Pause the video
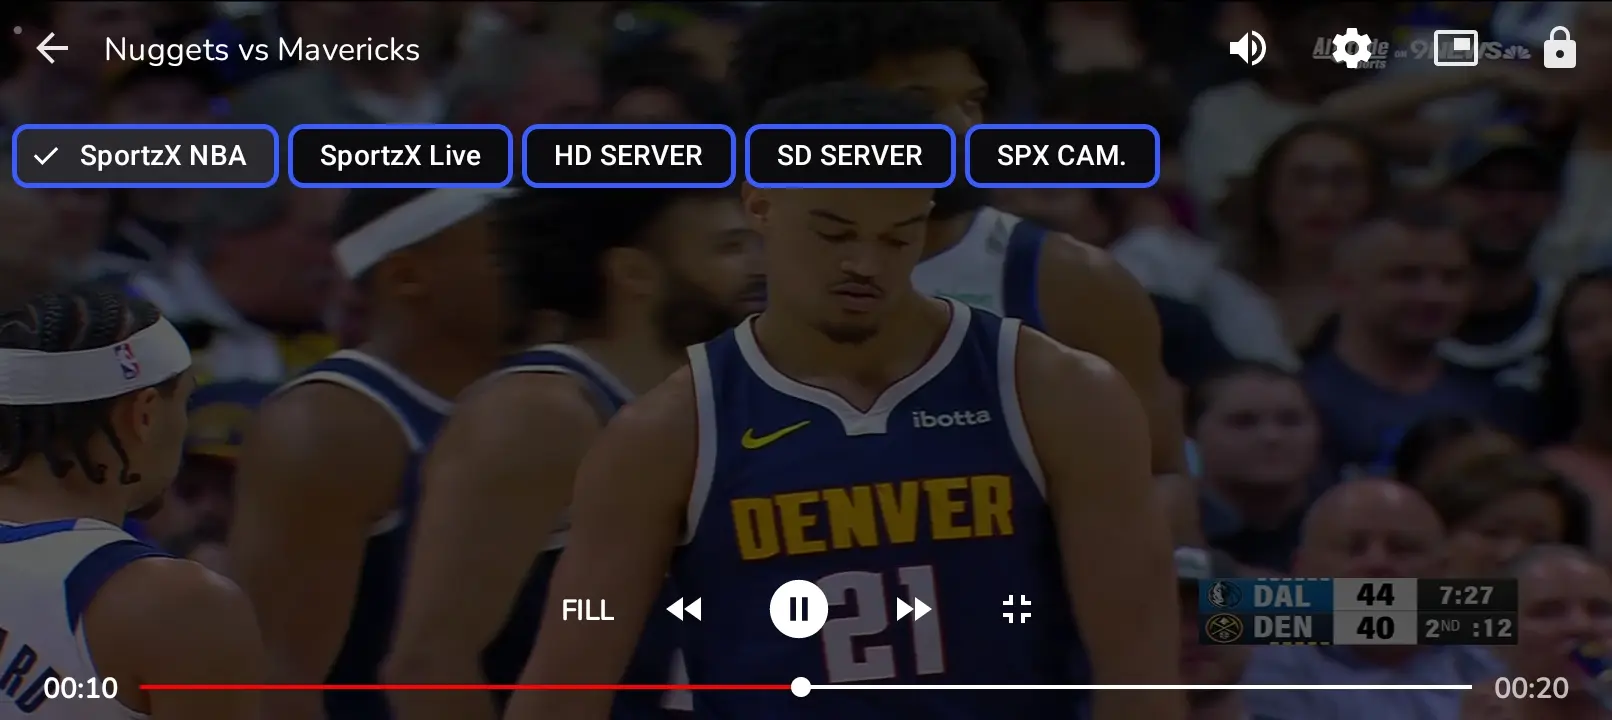1612x720 pixels. tap(799, 609)
